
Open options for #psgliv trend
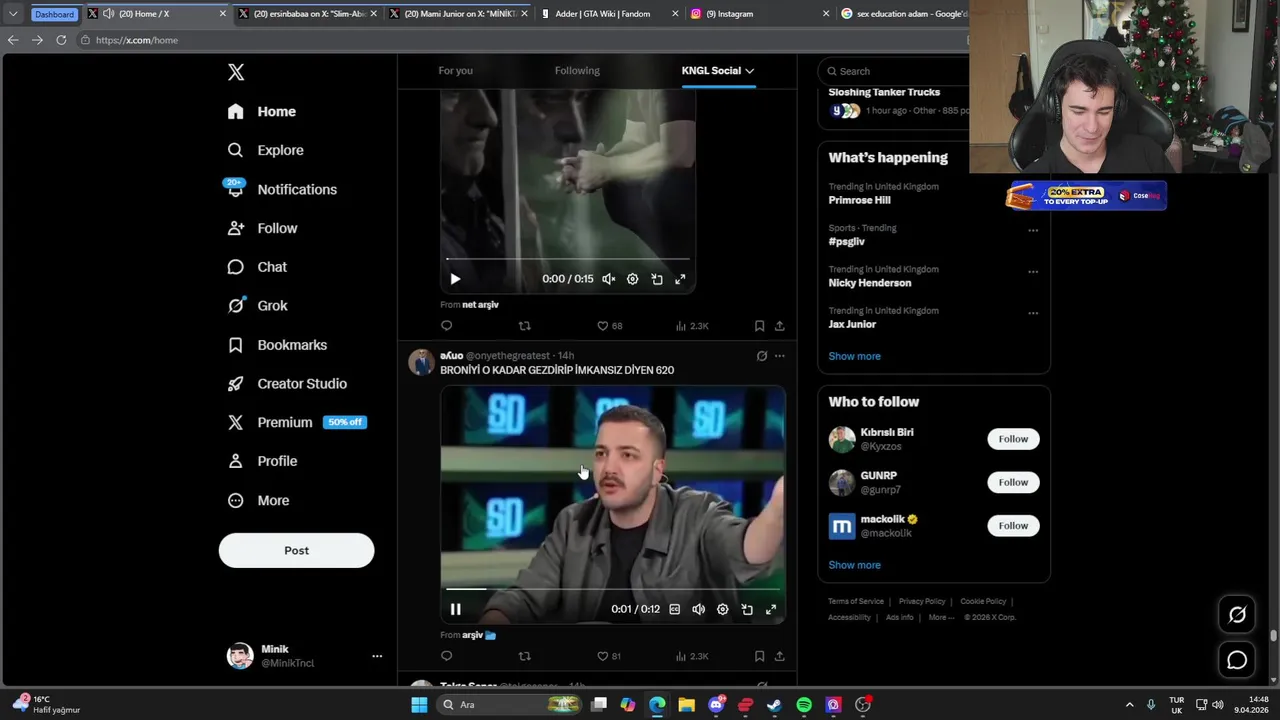(x=1033, y=230)
